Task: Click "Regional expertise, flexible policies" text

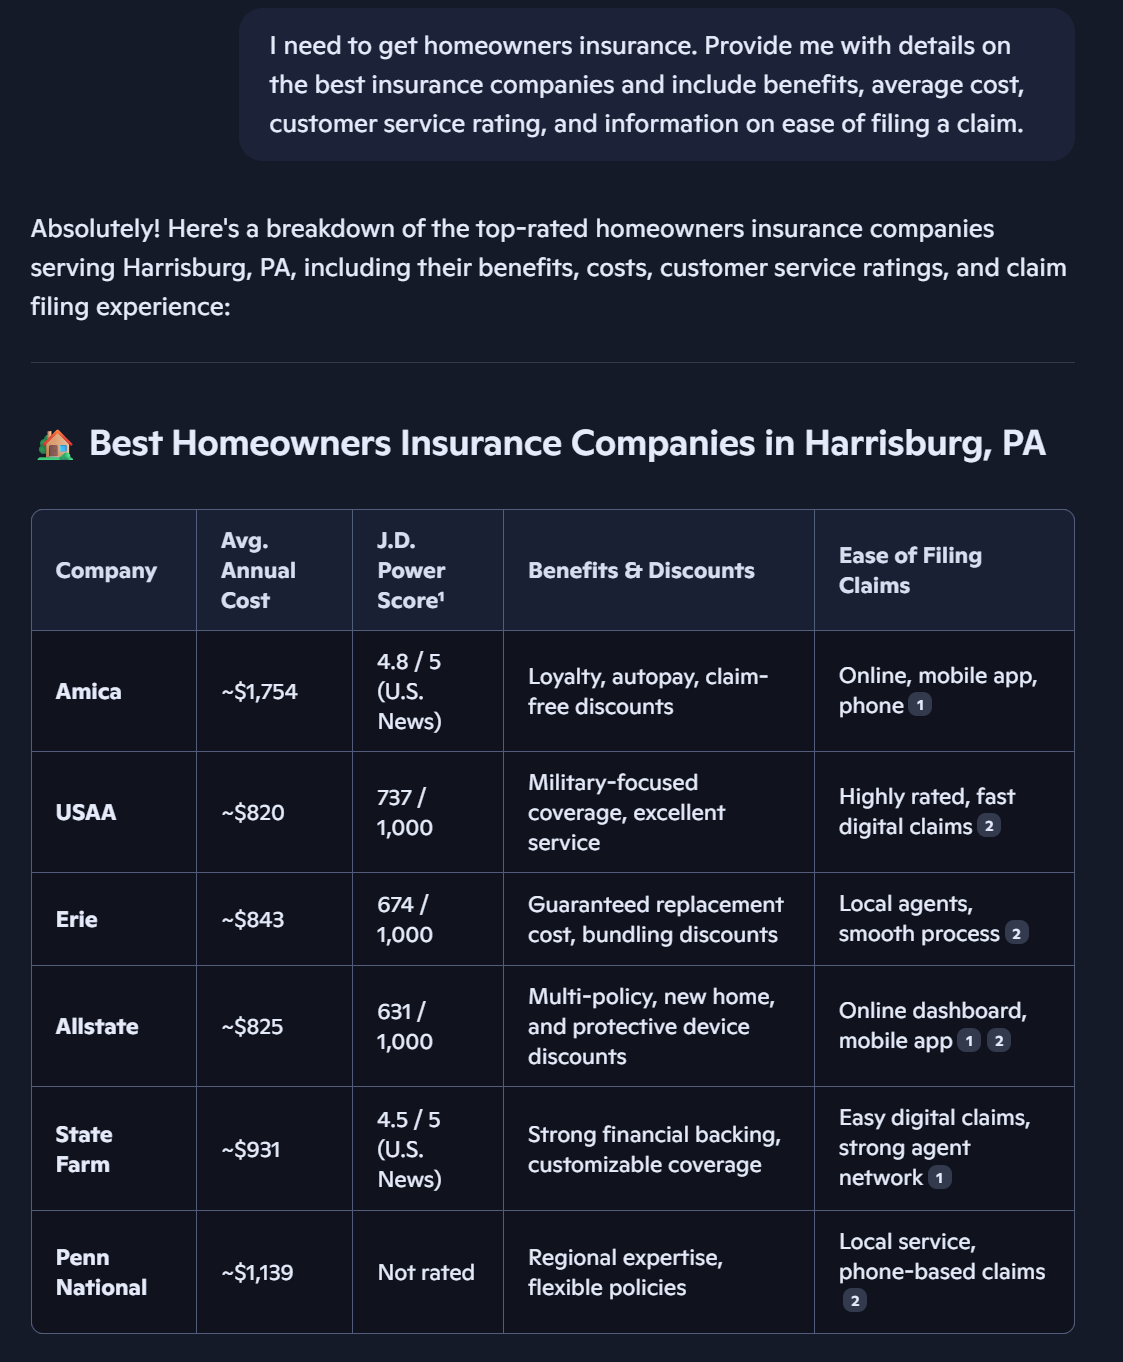Action: click(x=625, y=1272)
